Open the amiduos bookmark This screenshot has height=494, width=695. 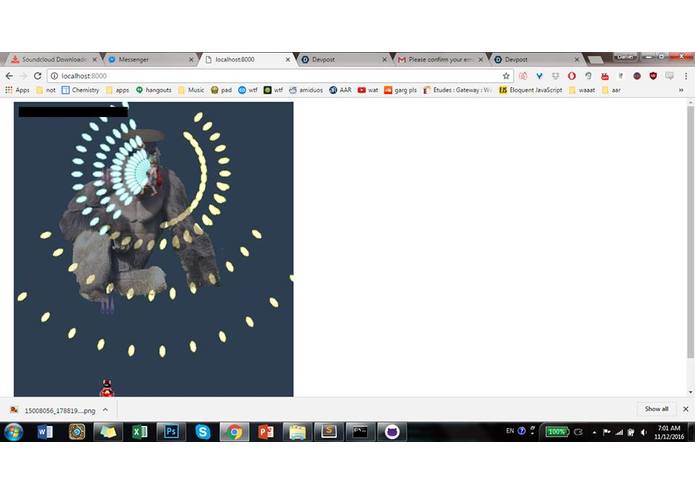click(x=306, y=90)
